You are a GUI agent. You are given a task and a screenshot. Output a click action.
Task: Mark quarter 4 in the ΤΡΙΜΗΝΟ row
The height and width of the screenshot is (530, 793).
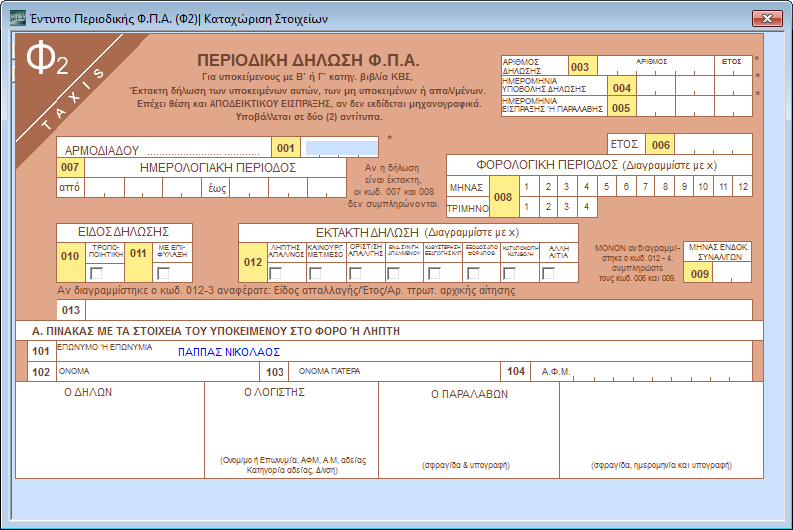586,207
